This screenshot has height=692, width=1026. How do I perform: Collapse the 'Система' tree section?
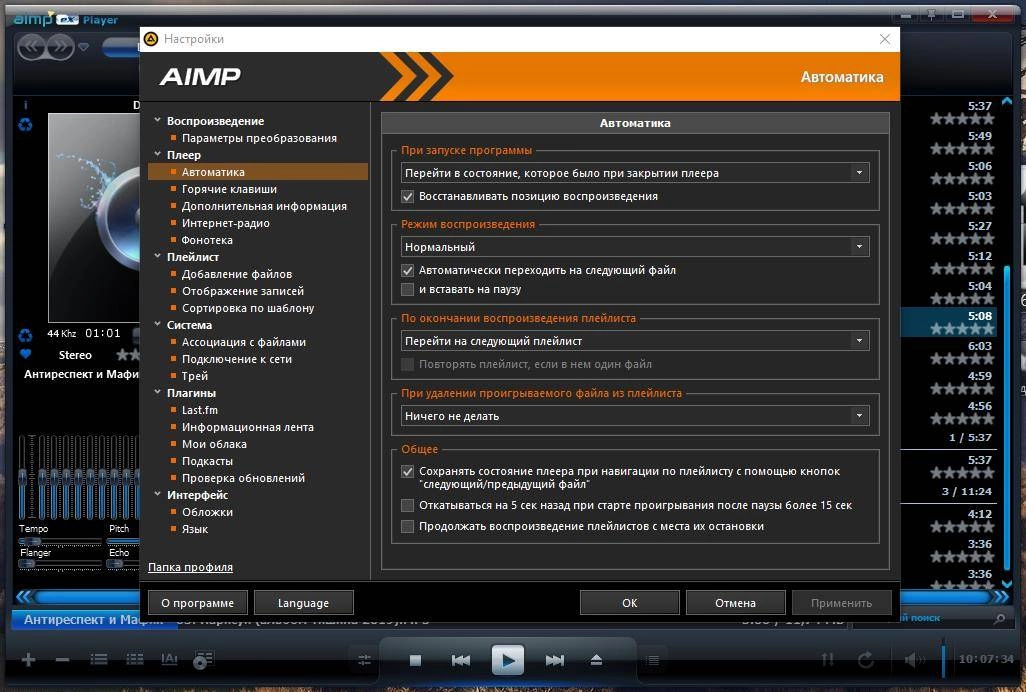158,324
